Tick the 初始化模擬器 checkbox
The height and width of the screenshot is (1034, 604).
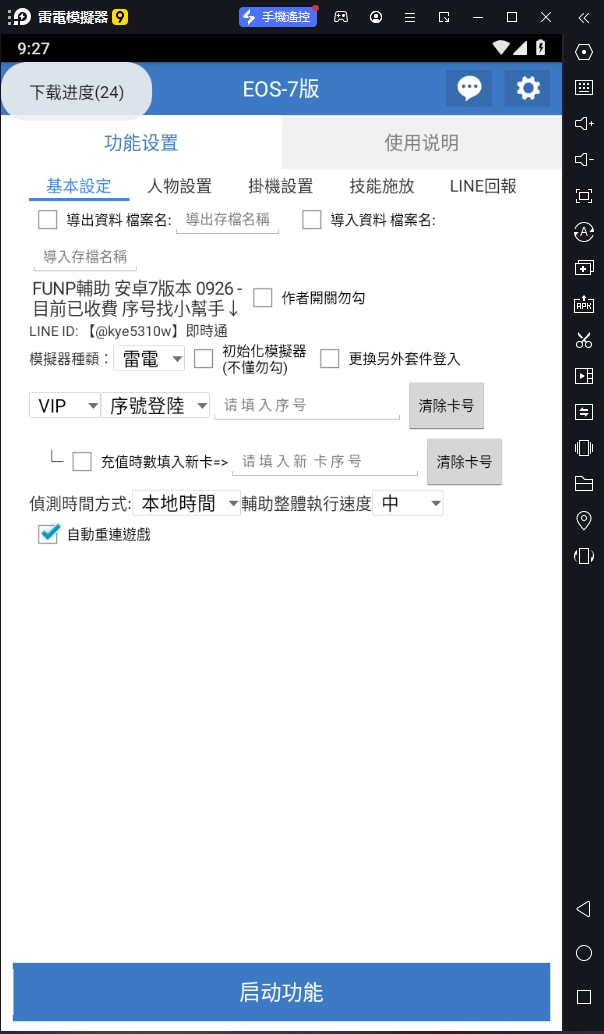pyautogui.click(x=204, y=359)
